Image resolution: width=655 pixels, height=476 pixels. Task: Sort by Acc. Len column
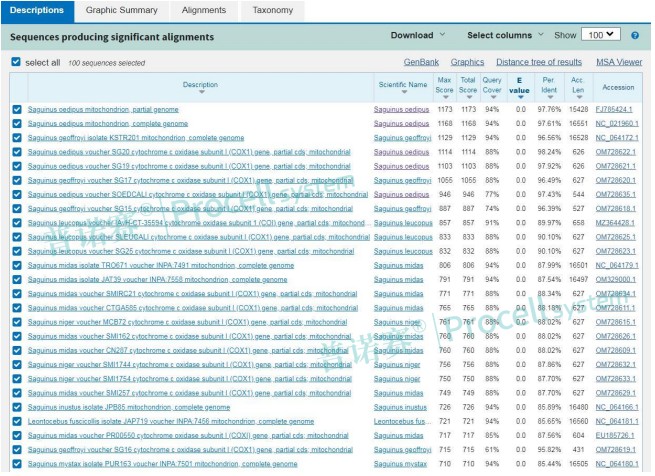(x=578, y=88)
